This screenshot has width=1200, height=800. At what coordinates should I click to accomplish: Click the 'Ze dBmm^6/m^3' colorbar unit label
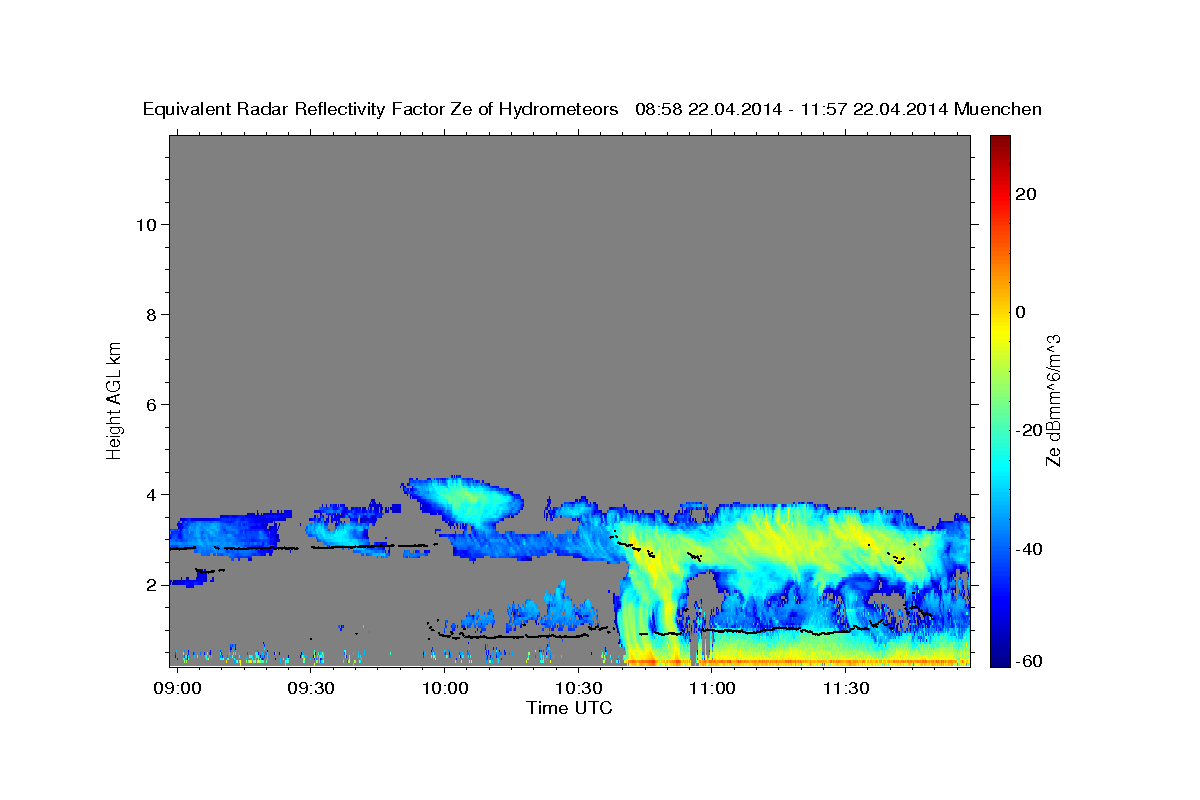[x=1053, y=399]
